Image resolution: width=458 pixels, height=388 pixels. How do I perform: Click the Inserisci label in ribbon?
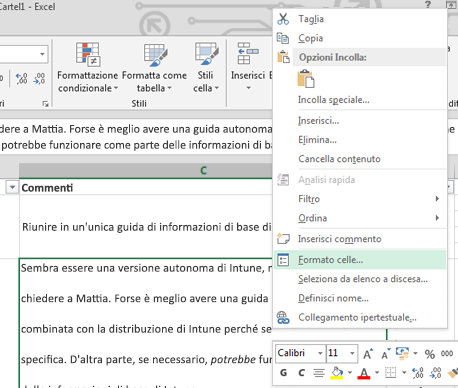248,76
